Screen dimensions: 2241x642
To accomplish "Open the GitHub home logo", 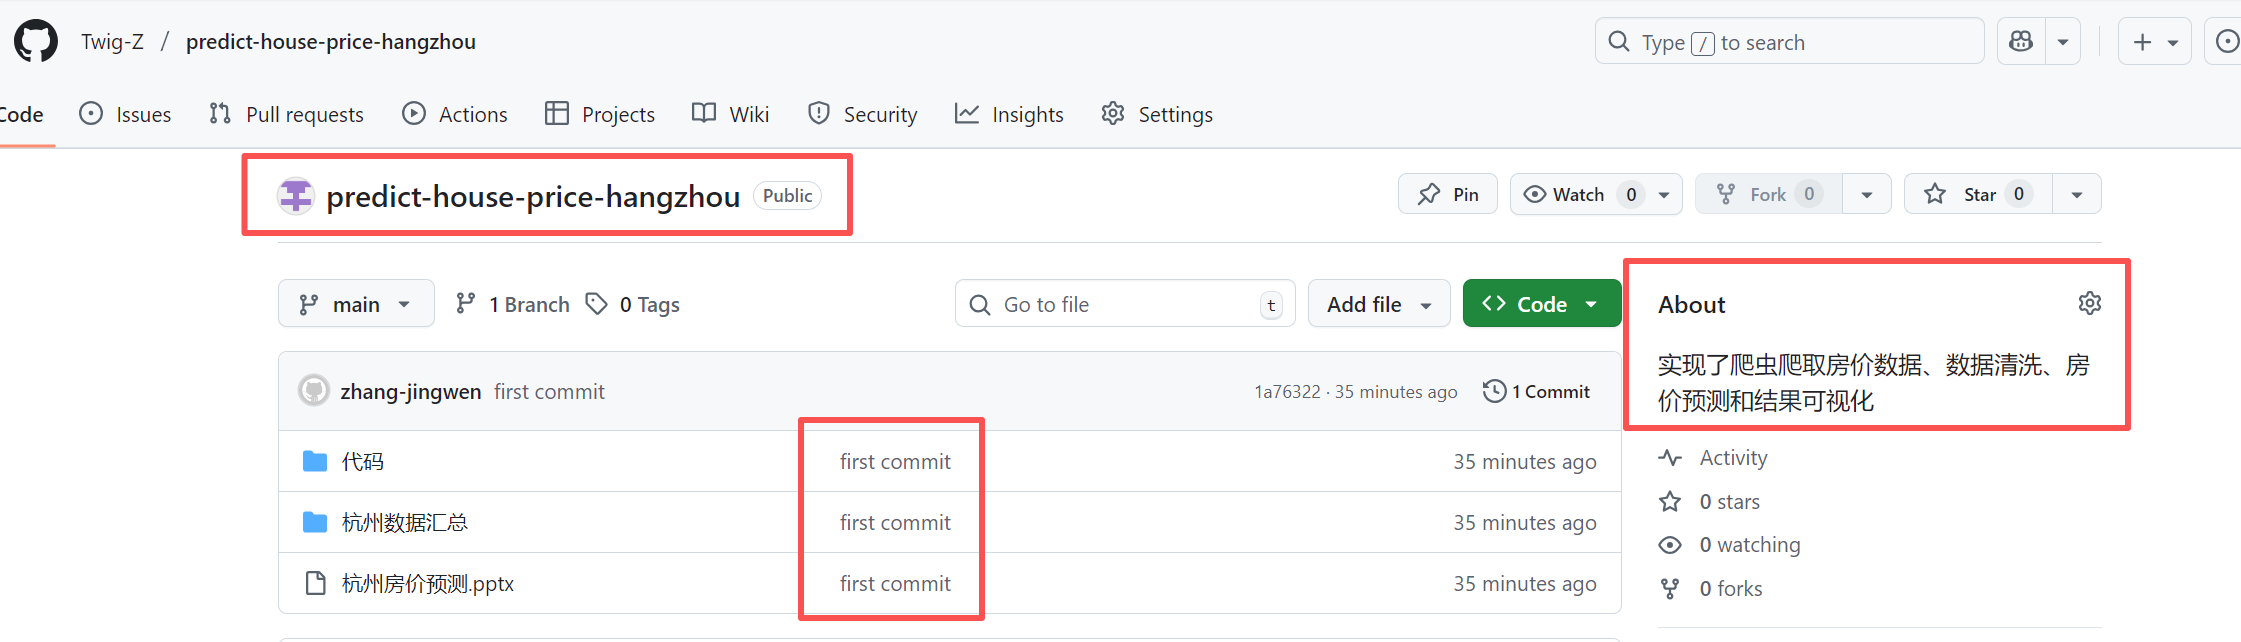I will coord(36,42).
